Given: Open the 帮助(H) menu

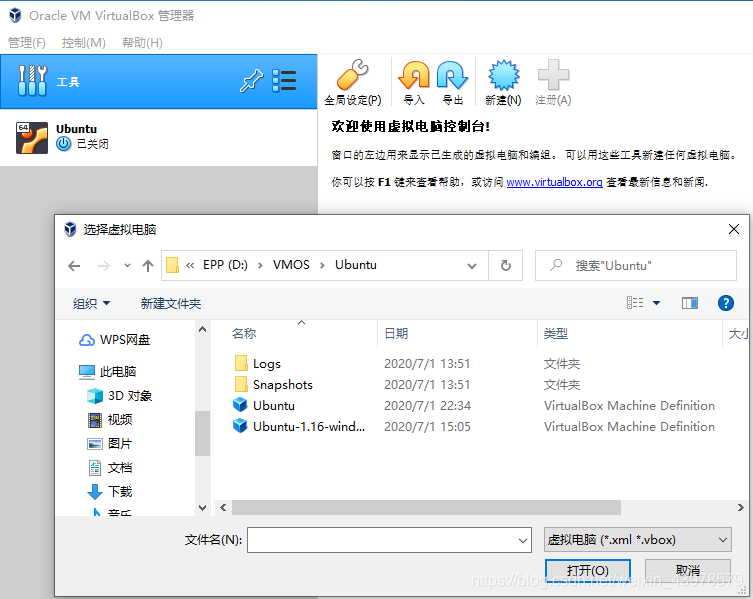Looking at the screenshot, I should click(142, 43).
